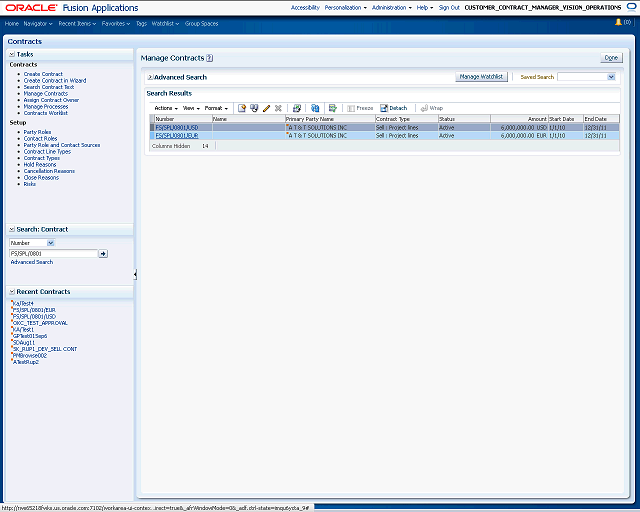Open the View menu in Search Results
640x512 pixels.
[x=191, y=108]
